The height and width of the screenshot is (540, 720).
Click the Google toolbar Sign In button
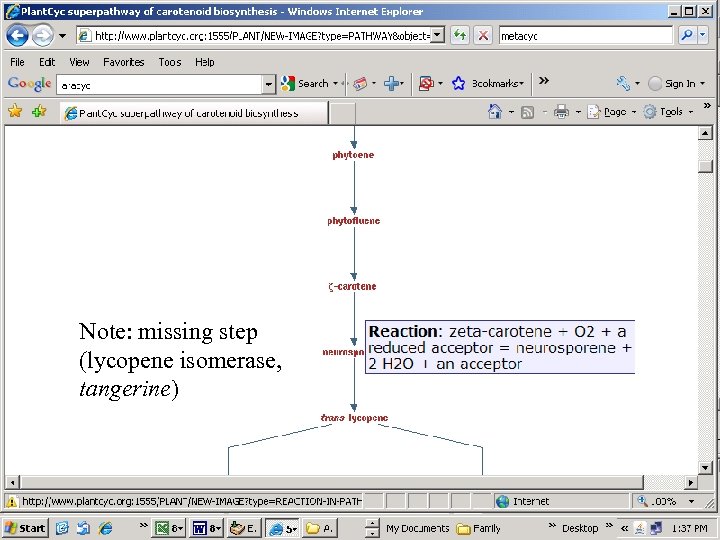click(x=674, y=84)
